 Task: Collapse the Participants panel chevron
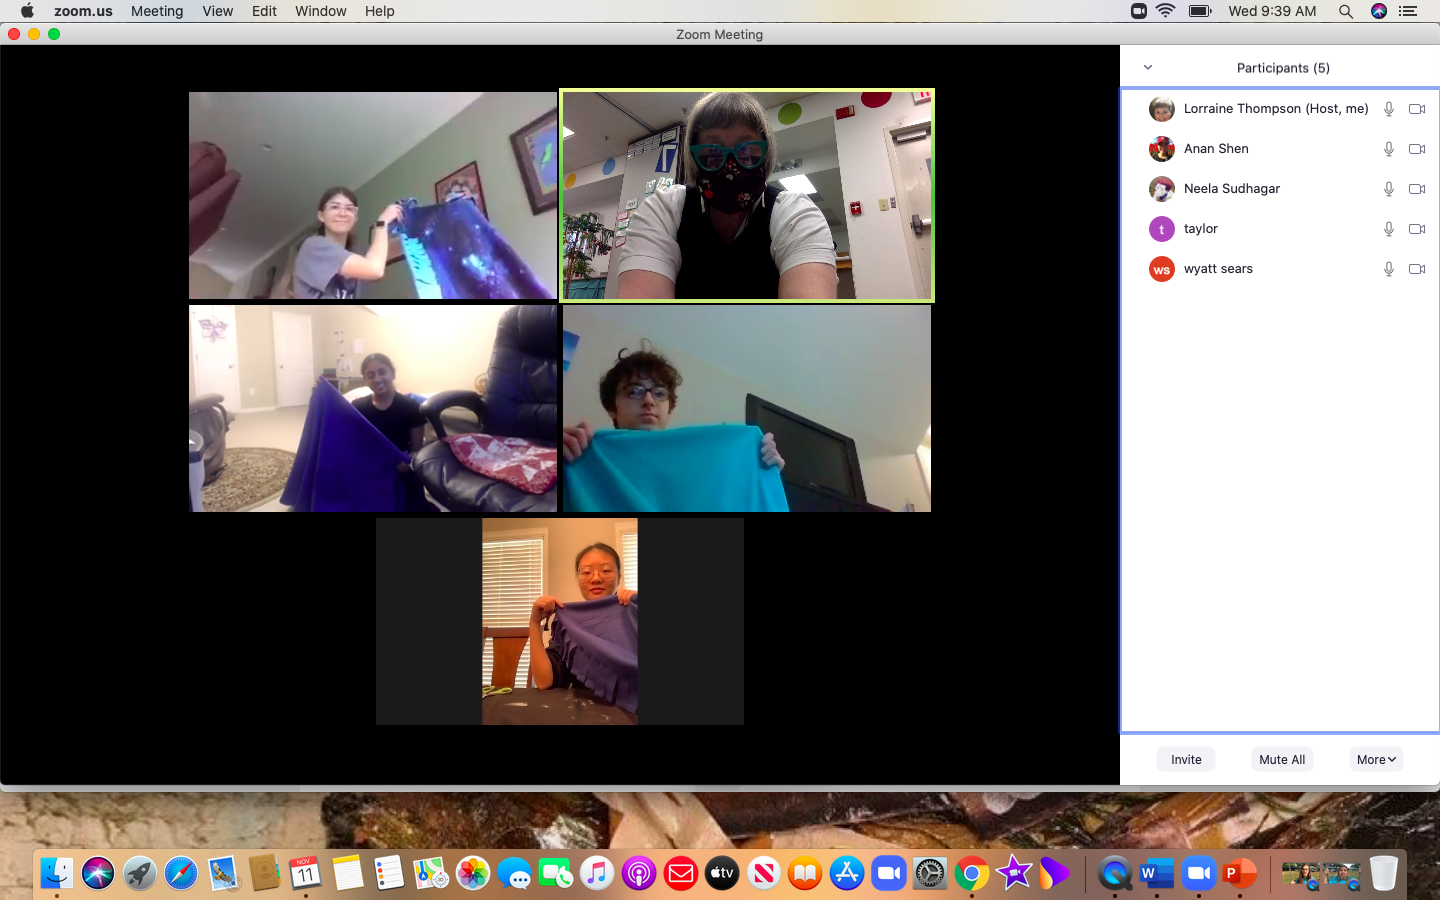1148,68
